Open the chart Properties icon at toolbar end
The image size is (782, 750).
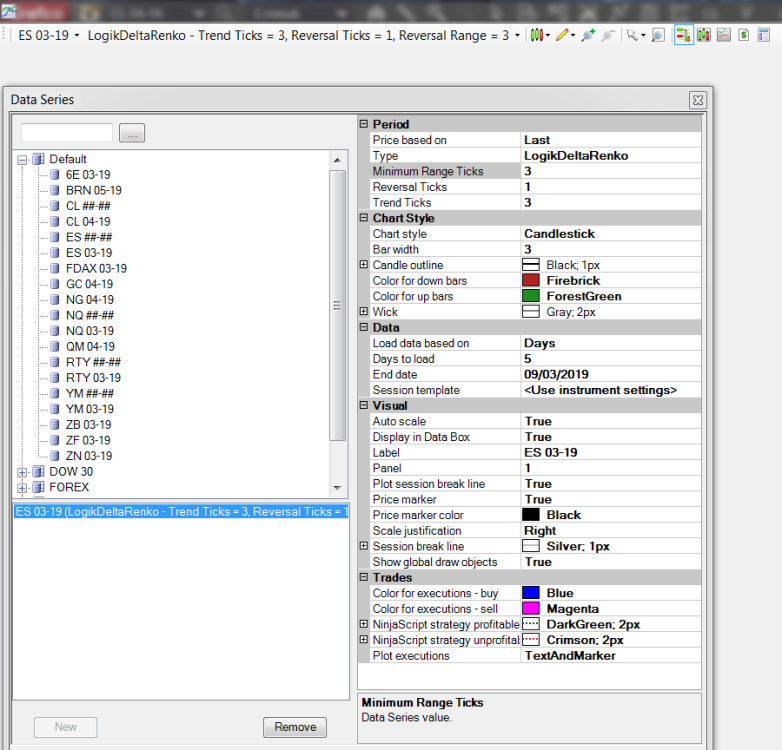pos(764,35)
